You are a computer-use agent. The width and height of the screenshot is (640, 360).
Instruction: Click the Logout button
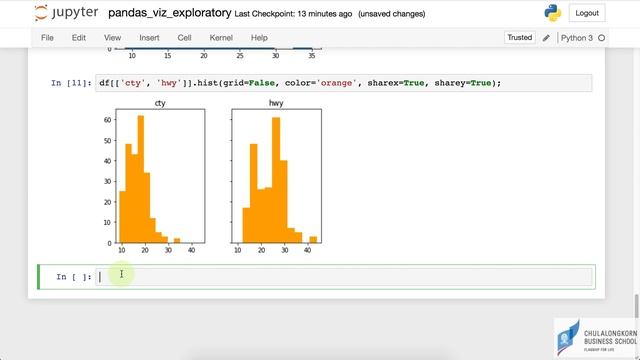pyautogui.click(x=587, y=13)
